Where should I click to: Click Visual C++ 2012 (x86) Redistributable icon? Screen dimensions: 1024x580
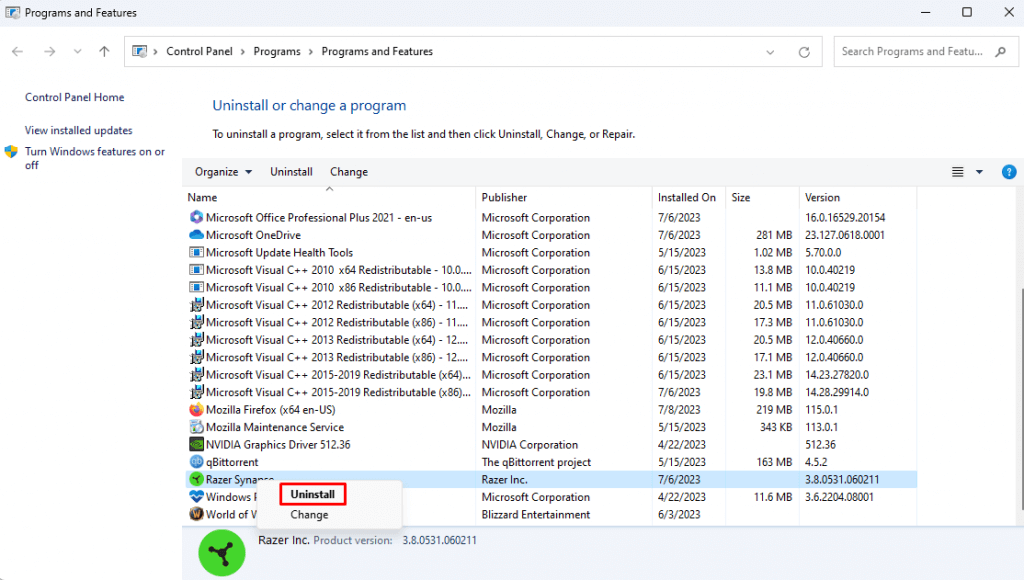196,322
